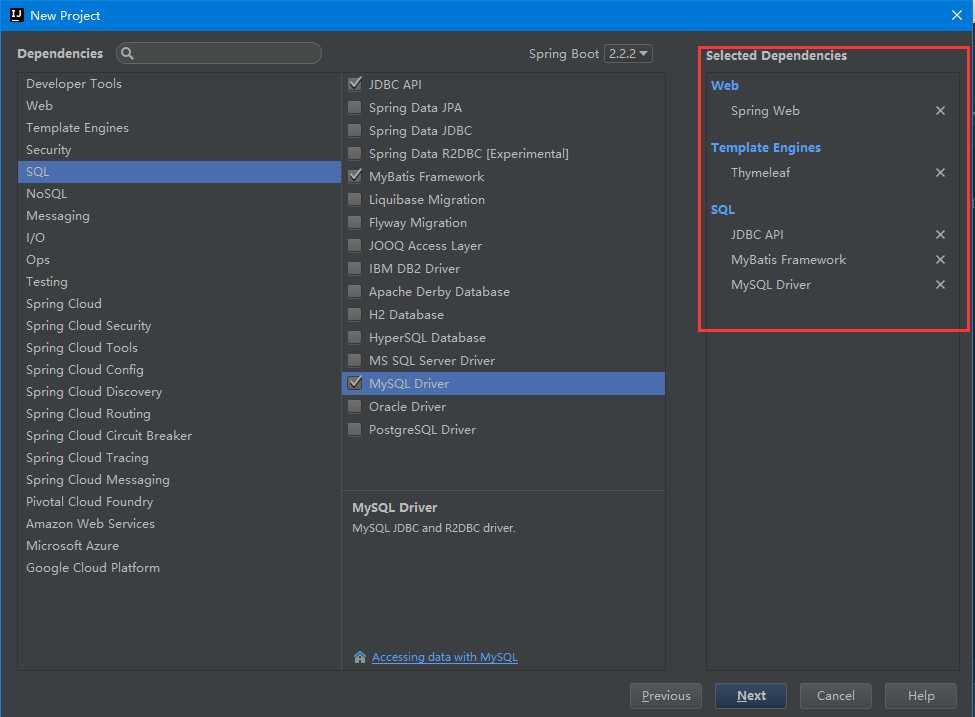This screenshot has width=975, height=717.
Task: Enable Spring Data R2DBC Experimental checkbox
Action: (x=354, y=153)
